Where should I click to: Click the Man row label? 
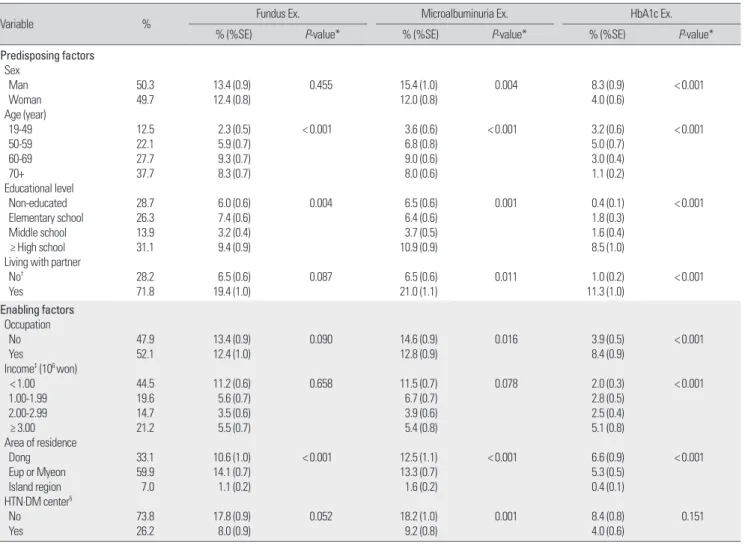point(18,85)
